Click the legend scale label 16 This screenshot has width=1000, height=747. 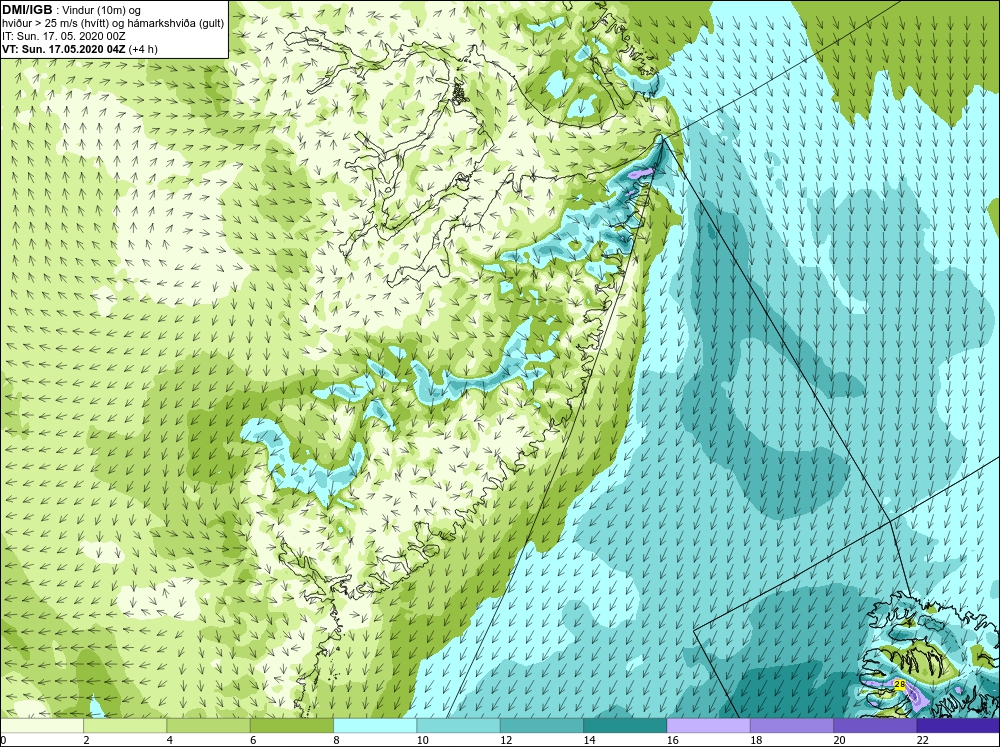pos(673,740)
